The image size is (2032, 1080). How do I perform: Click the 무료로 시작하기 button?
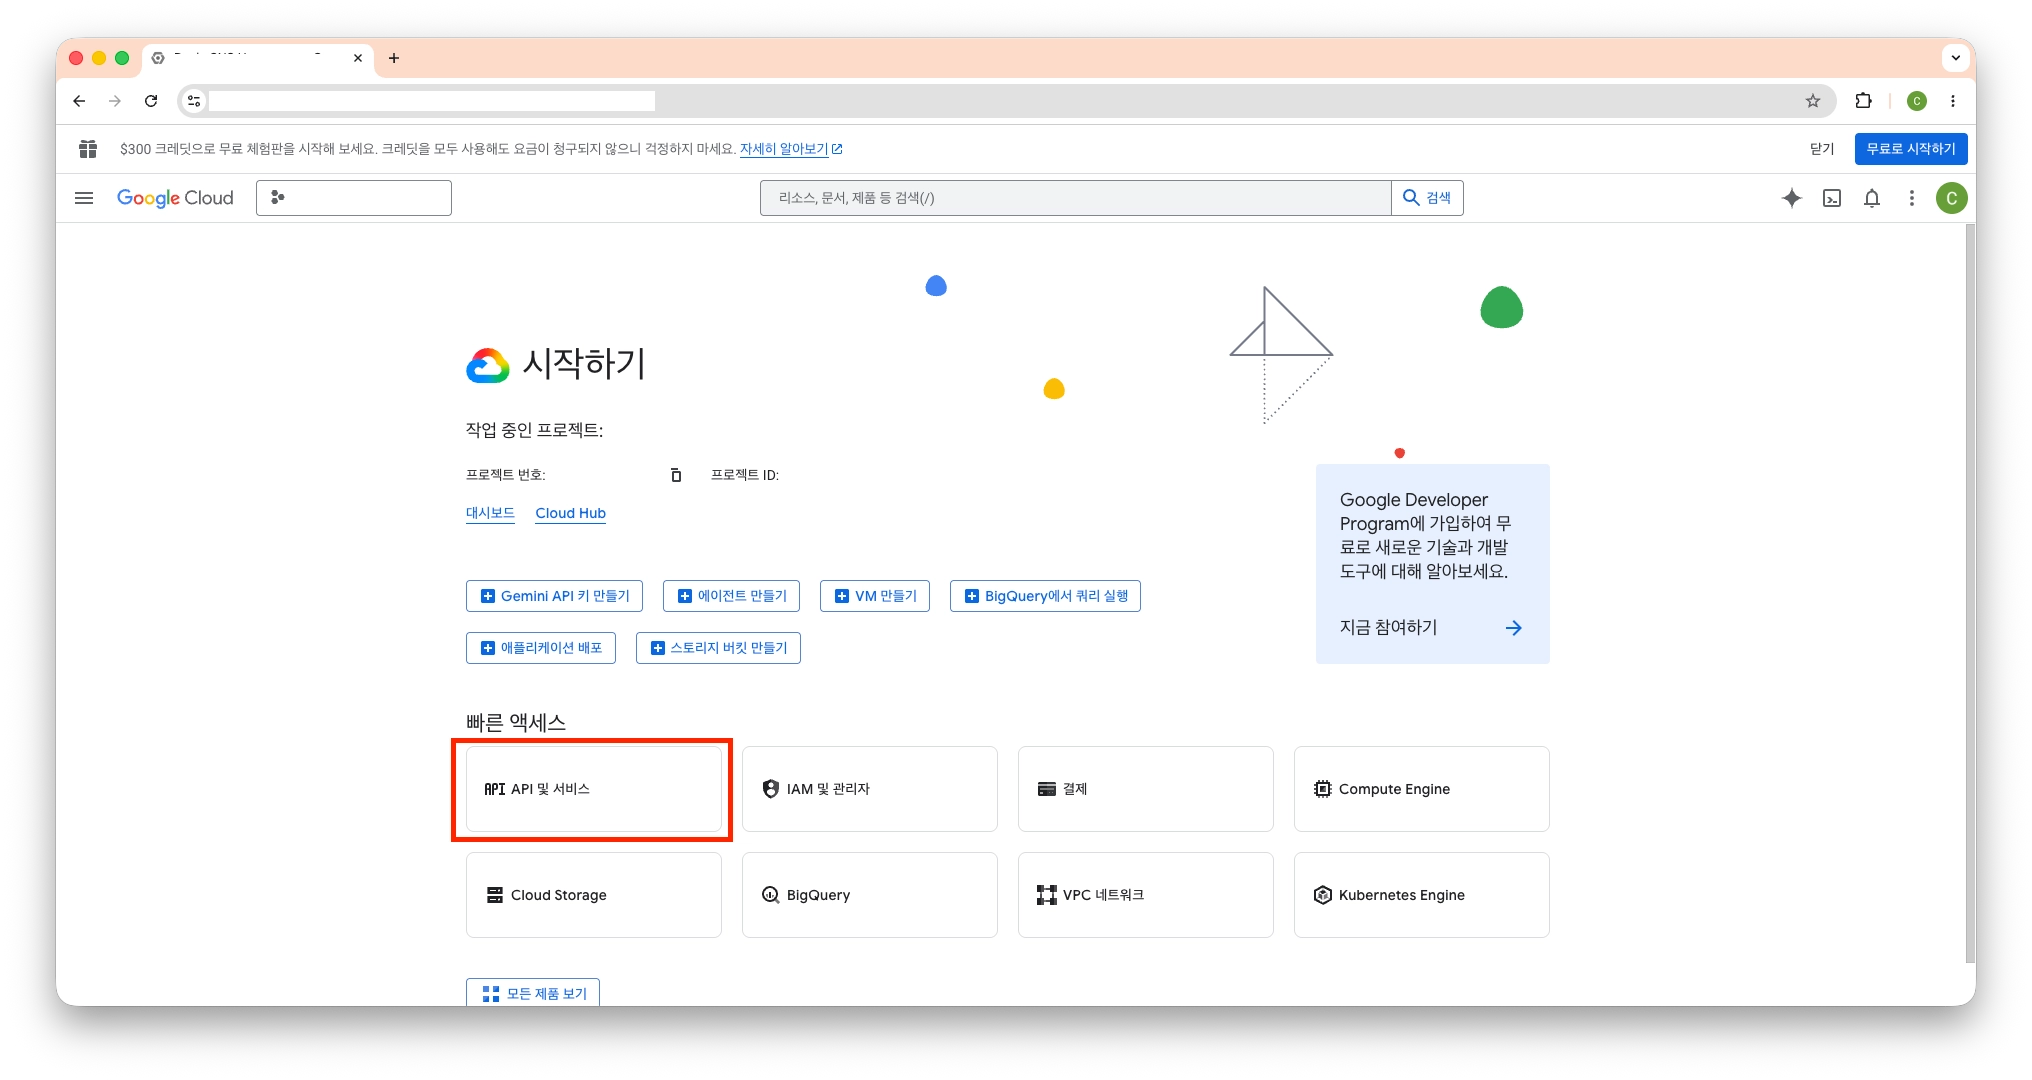[1911, 149]
